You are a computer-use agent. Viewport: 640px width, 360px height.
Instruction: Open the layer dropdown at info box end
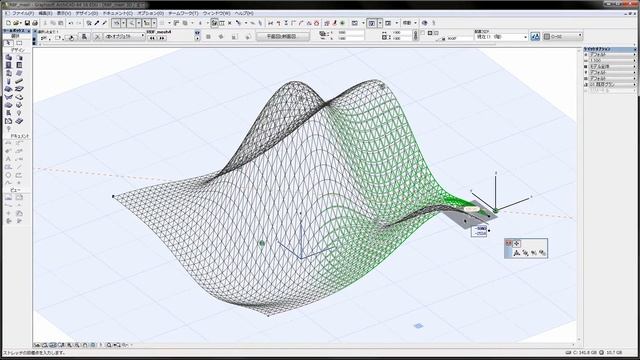[563, 37]
